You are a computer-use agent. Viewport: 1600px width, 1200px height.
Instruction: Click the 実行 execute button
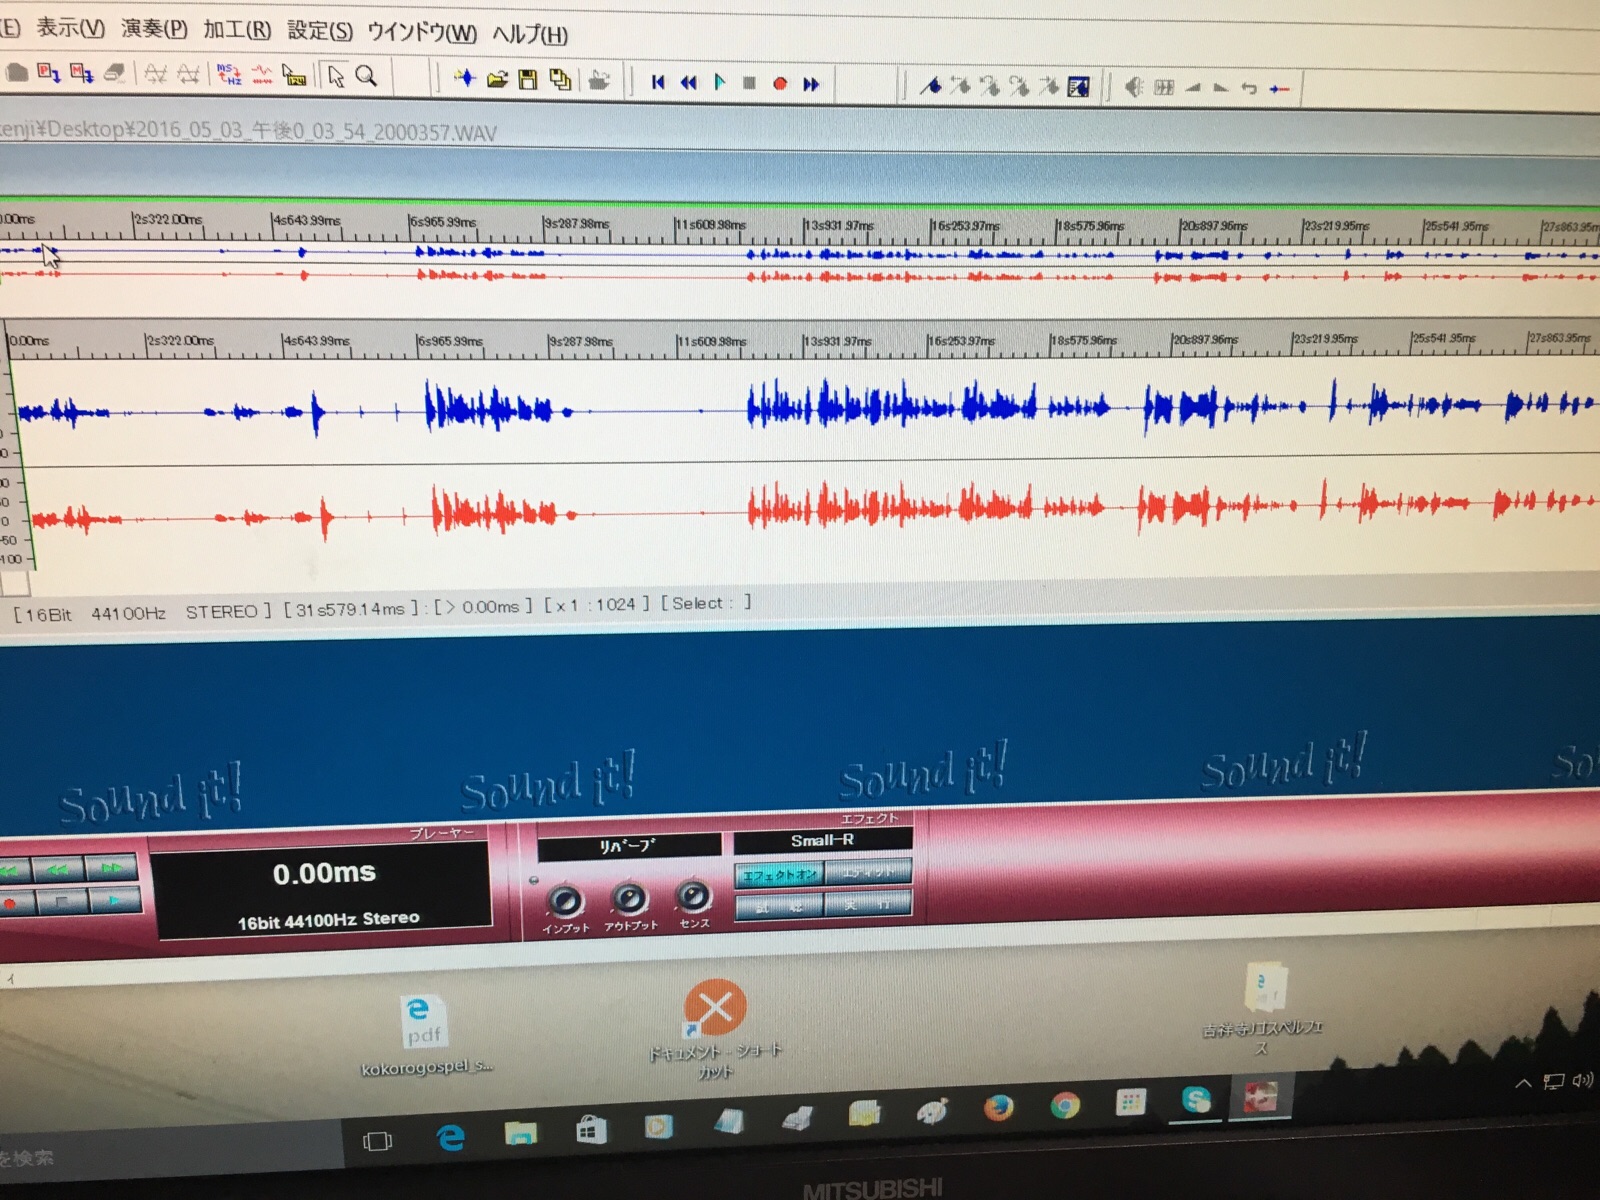click(x=868, y=905)
